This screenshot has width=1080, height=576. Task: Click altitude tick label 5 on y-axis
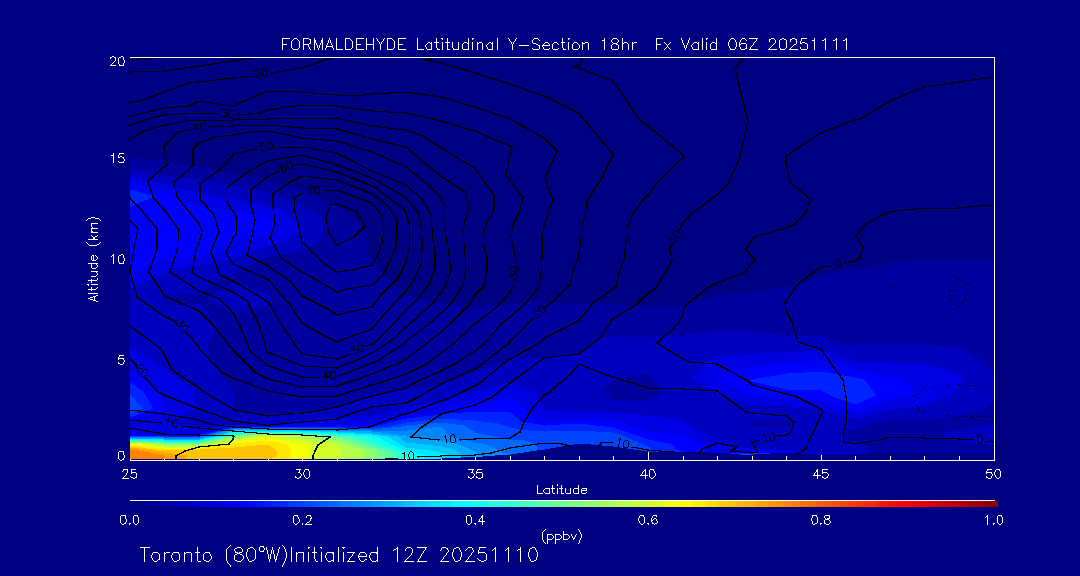click(x=119, y=359)
